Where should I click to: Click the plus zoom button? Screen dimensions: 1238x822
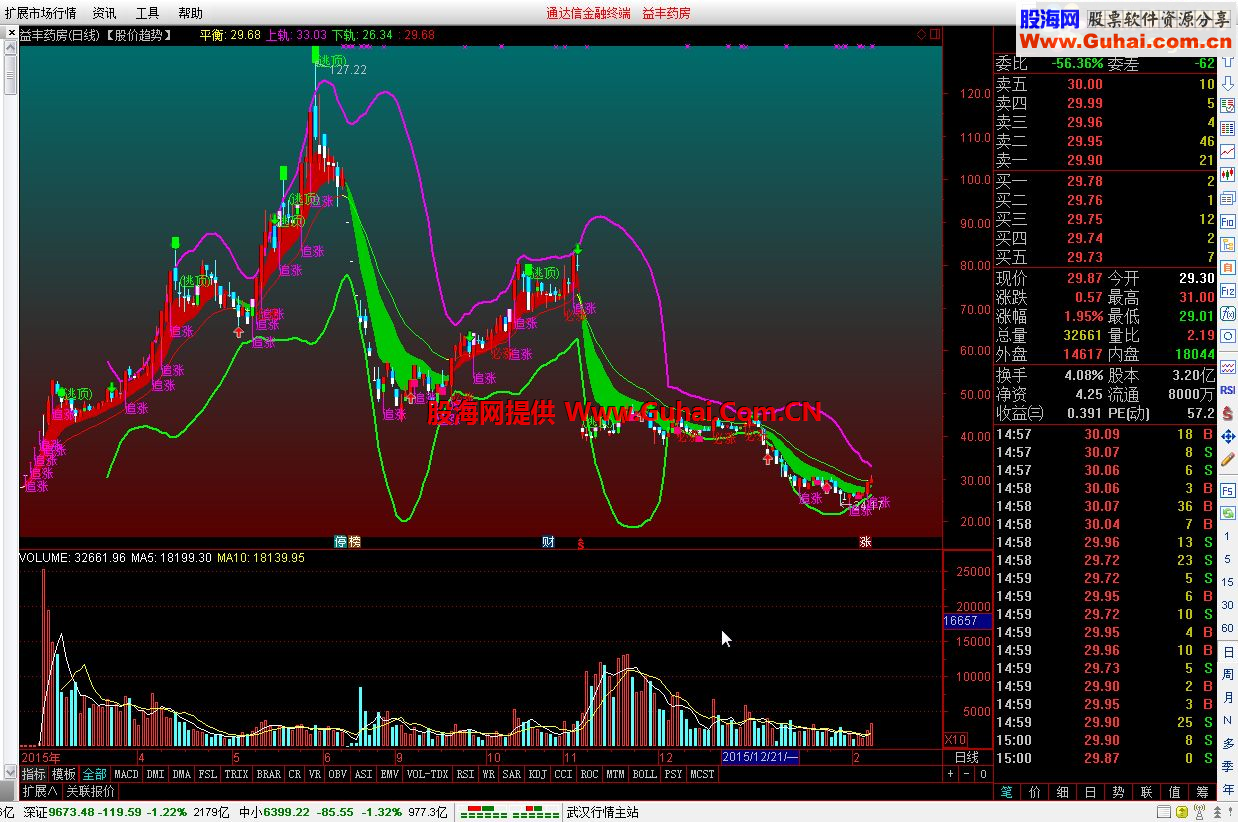(x=950, y=774)
